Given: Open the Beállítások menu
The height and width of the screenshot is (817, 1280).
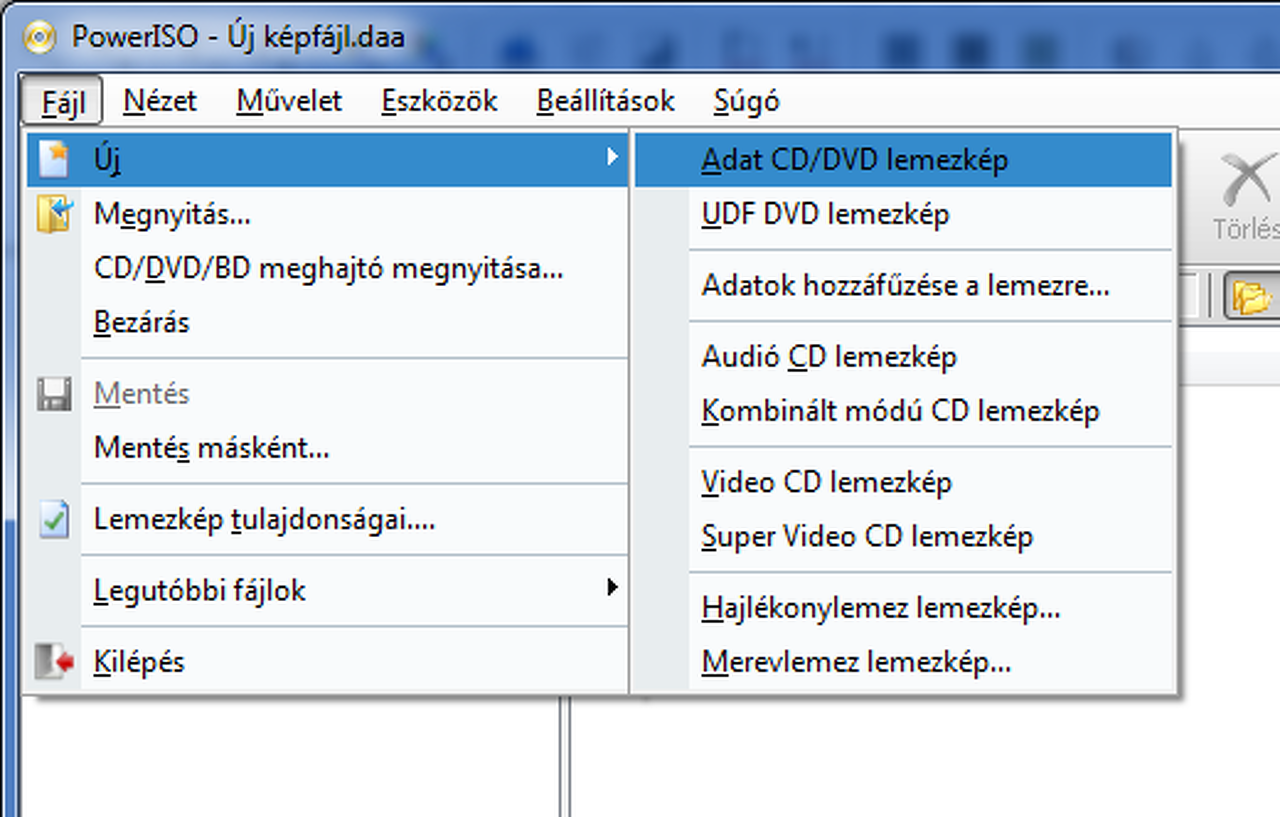Looking at the screenshot, I should click(x=605, y=101).
